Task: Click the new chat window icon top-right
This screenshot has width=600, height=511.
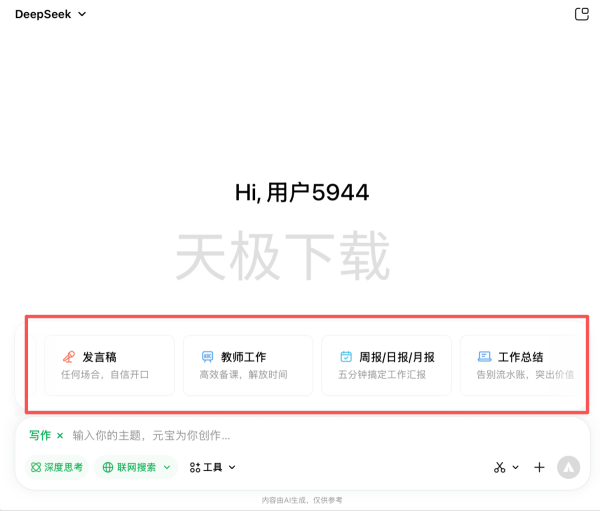Action: click(582, 14)
